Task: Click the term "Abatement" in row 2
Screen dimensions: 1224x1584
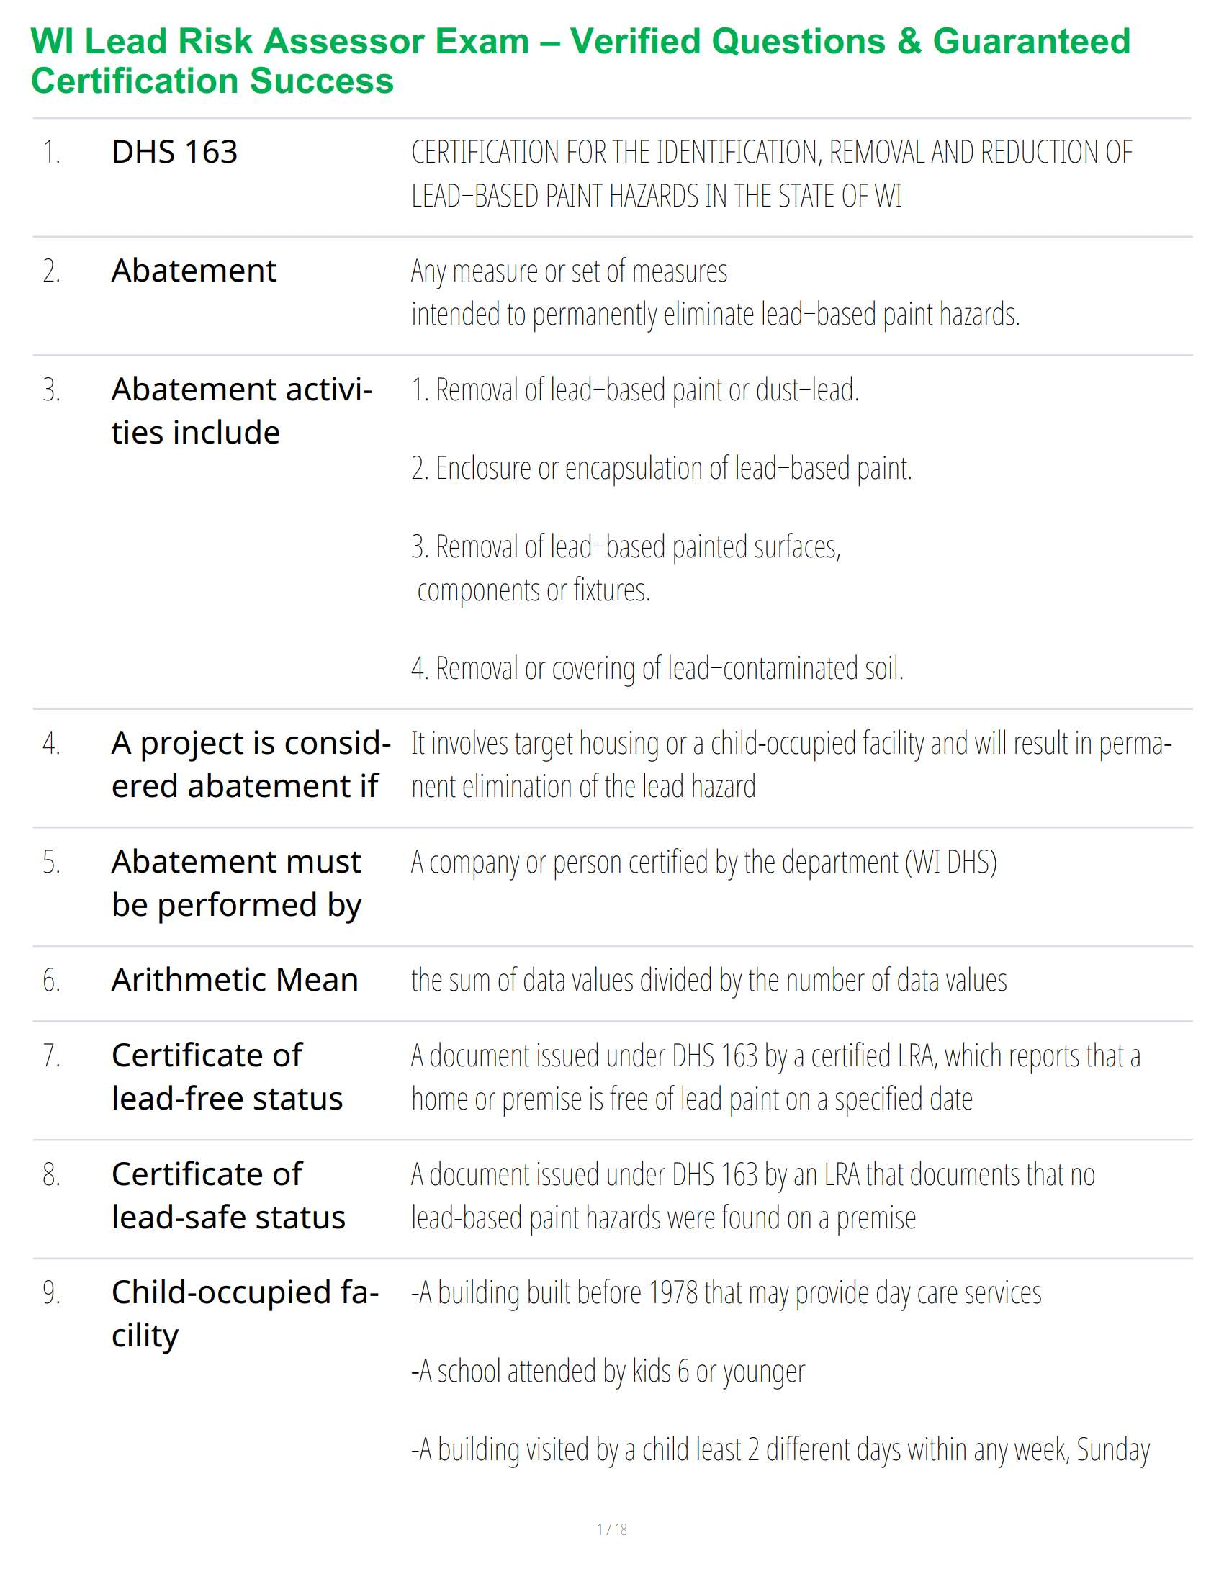Action: pos(194,271)
